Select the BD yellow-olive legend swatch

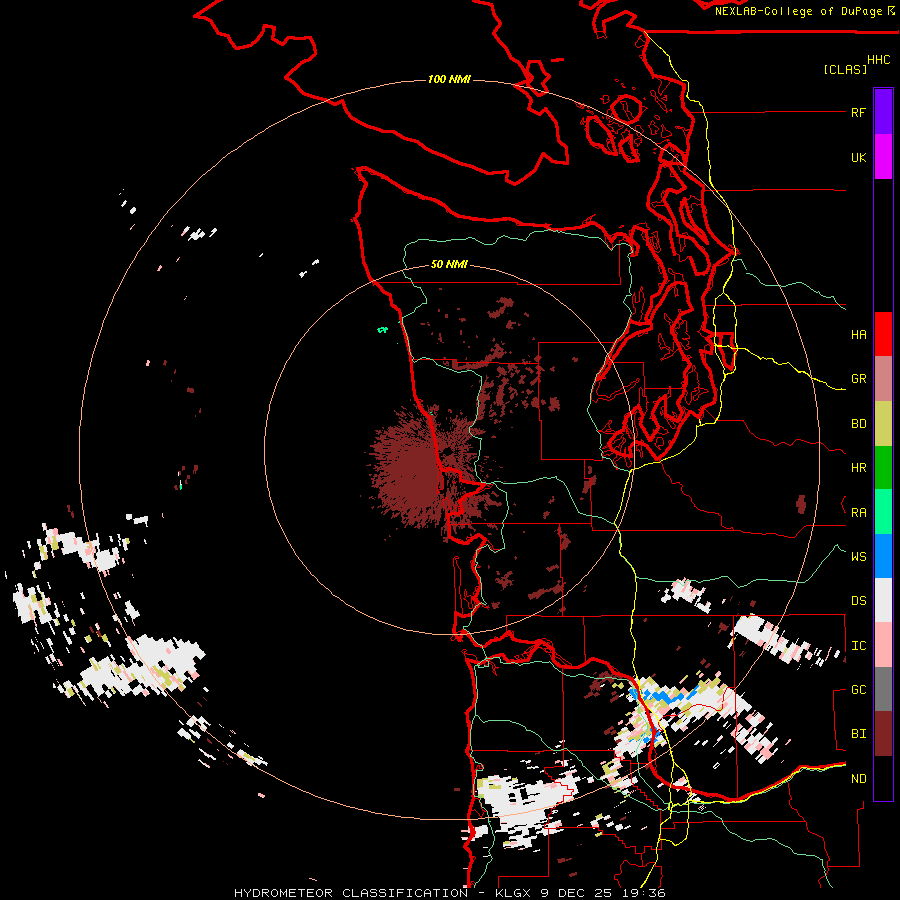883,424
